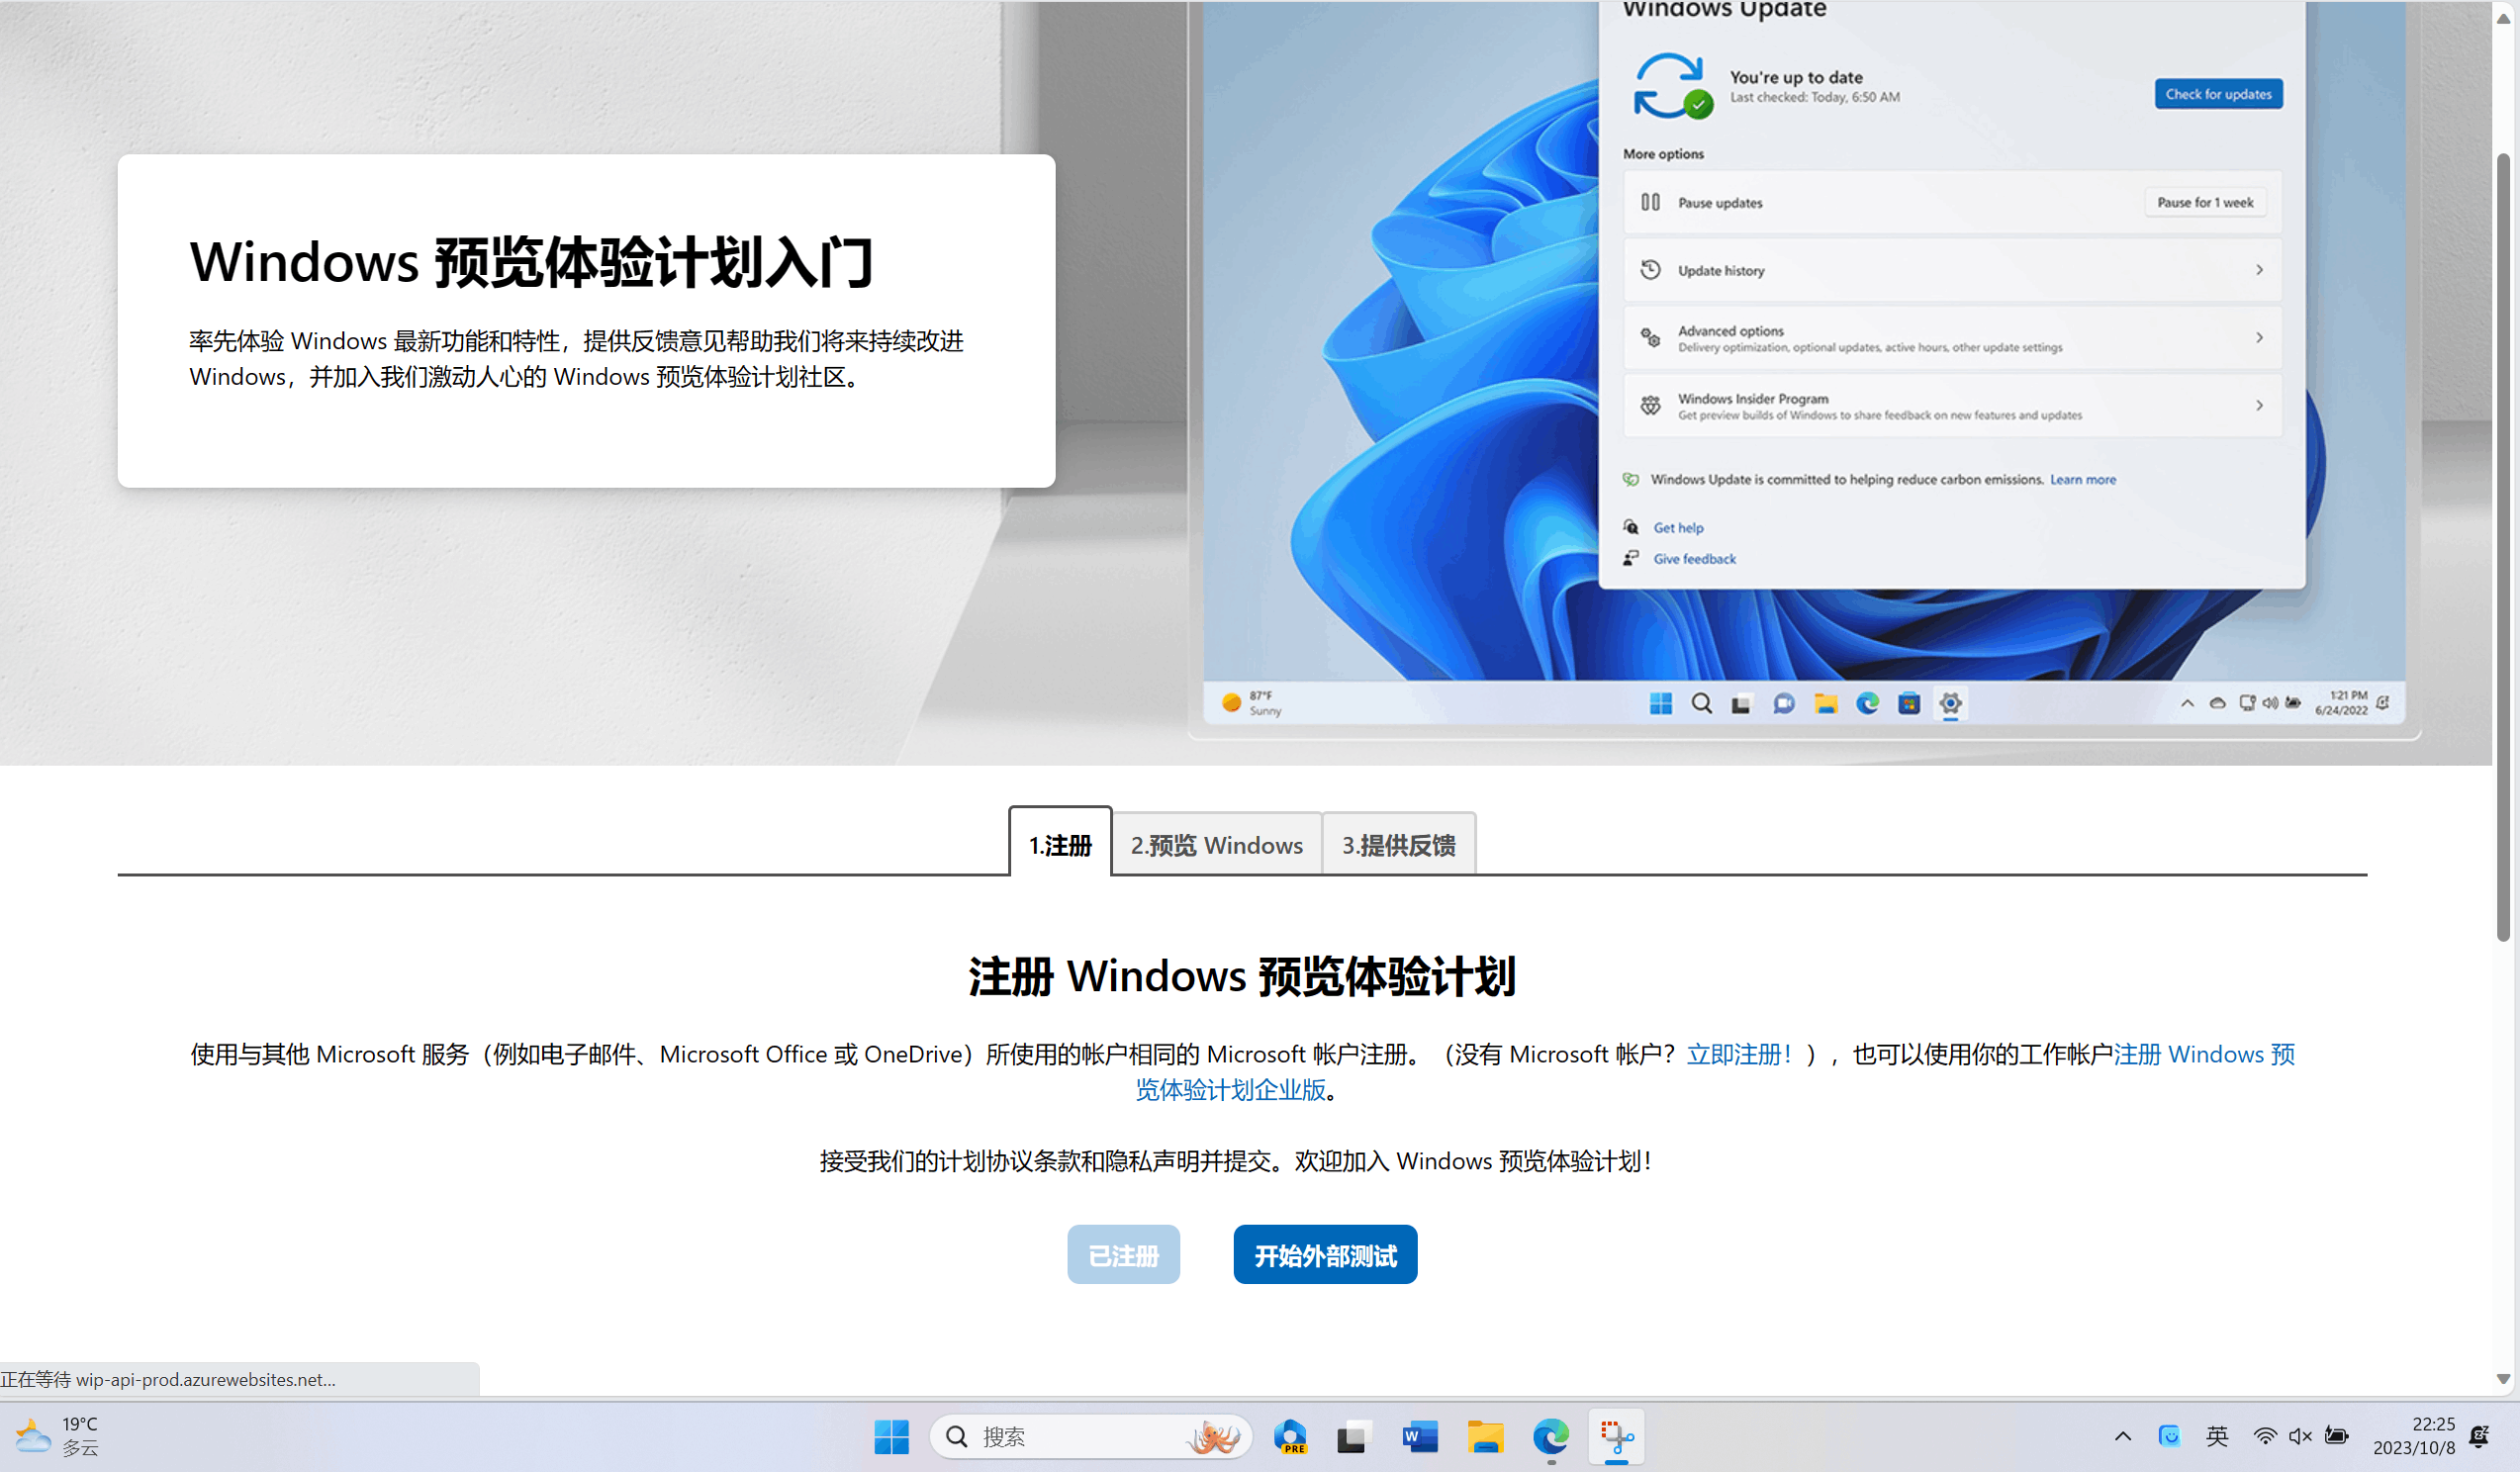Open Microsoft Edge from the taskbar

pos(1550,1437)
